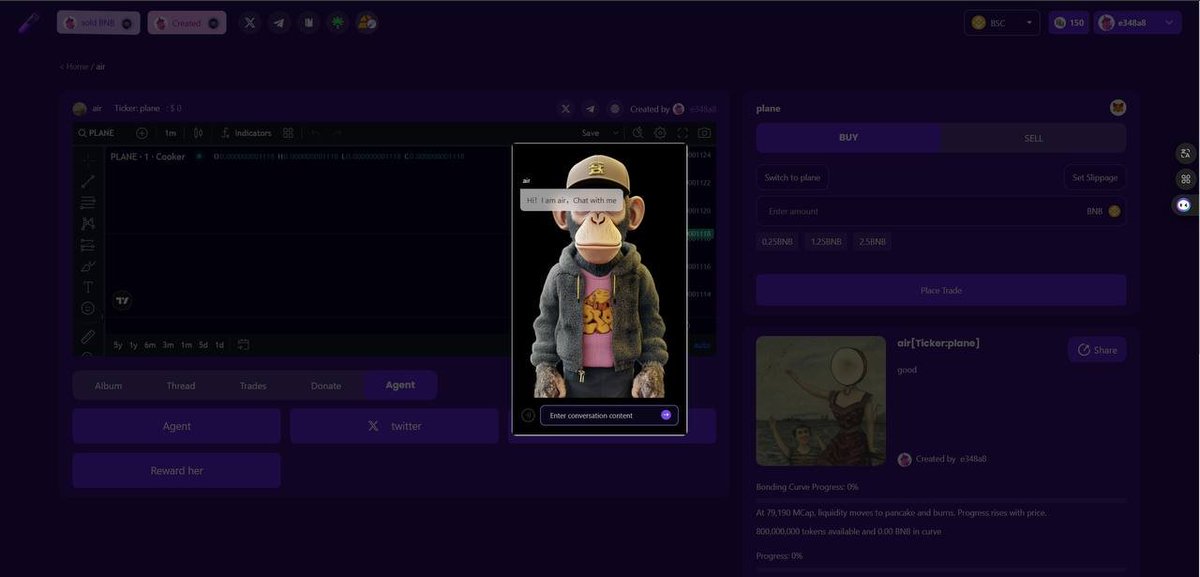Click the twitter button
Image resolution: width=1200 pixels, height=577 pixels.
pyautogui.click(x=394, y=426)
